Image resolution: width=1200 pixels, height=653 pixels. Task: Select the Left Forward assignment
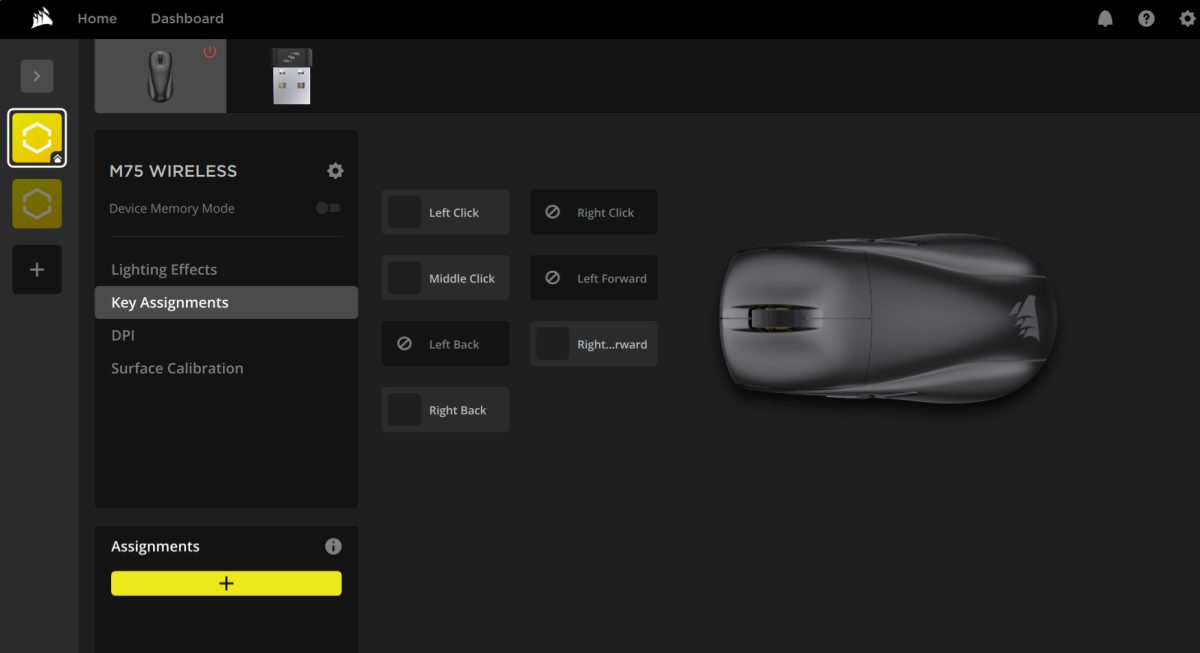coord(593,278)
